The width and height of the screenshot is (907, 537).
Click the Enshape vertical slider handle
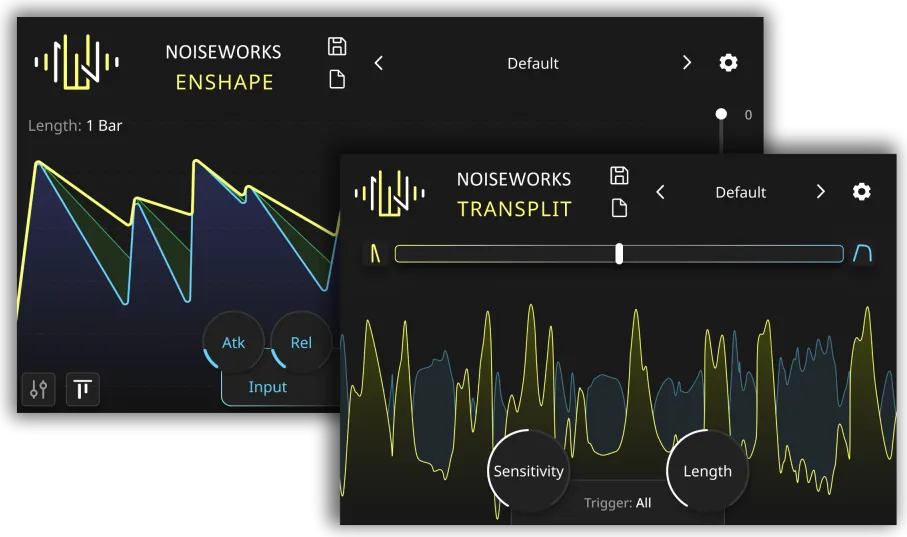pos(721,114)
